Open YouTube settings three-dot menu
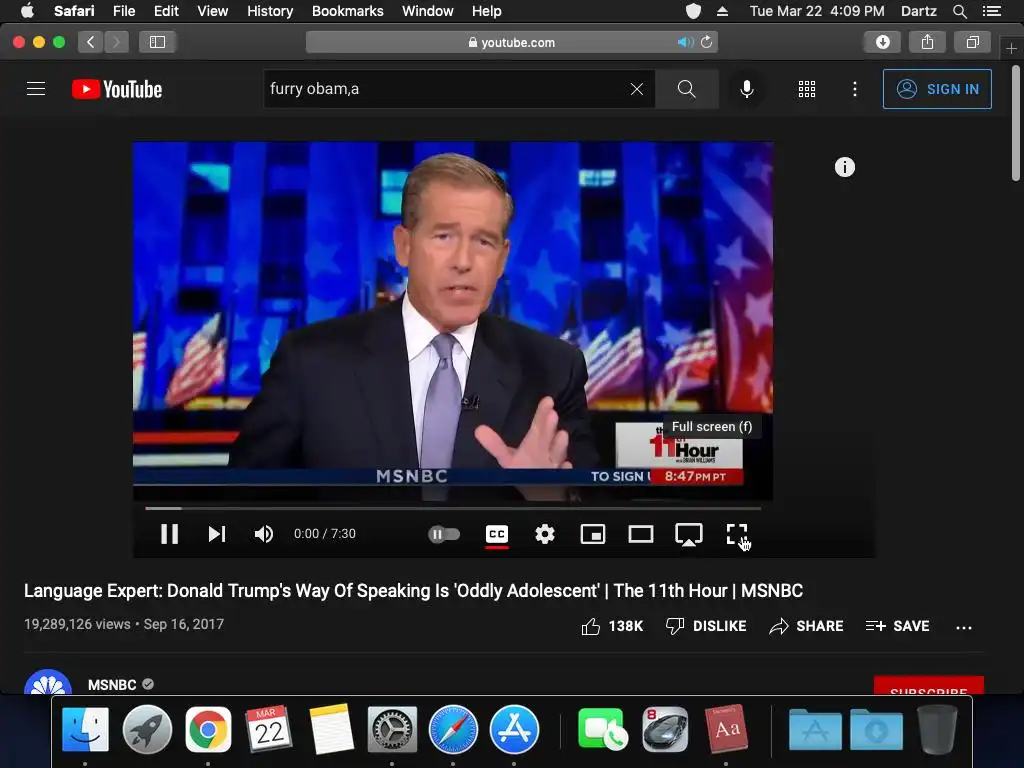This screenshot has width=1024, height=768. [855, 89]
